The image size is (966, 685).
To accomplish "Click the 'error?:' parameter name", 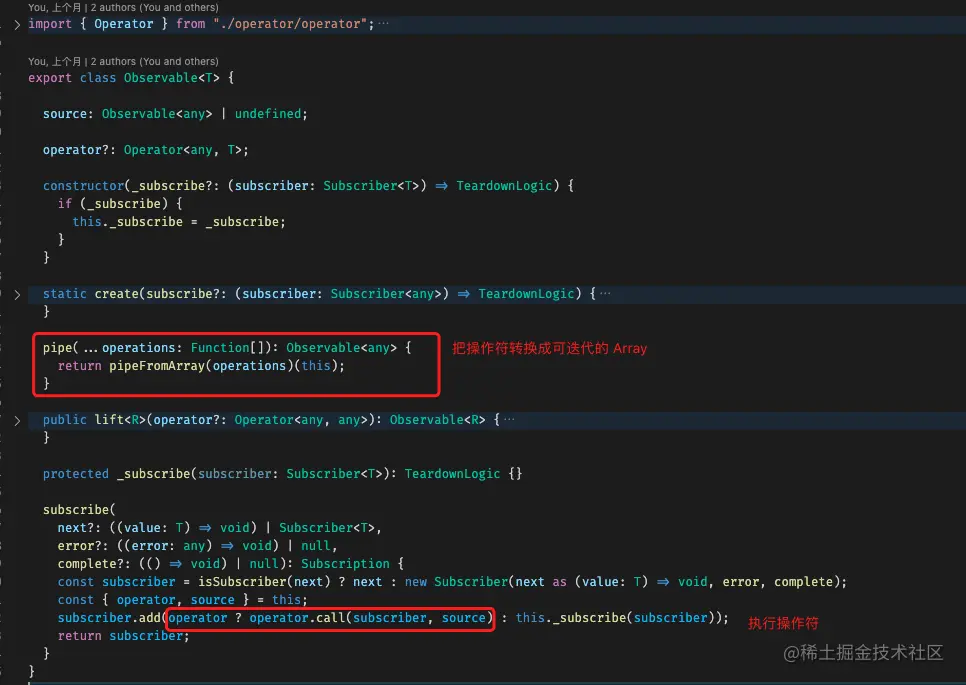I will pos(83,546).
